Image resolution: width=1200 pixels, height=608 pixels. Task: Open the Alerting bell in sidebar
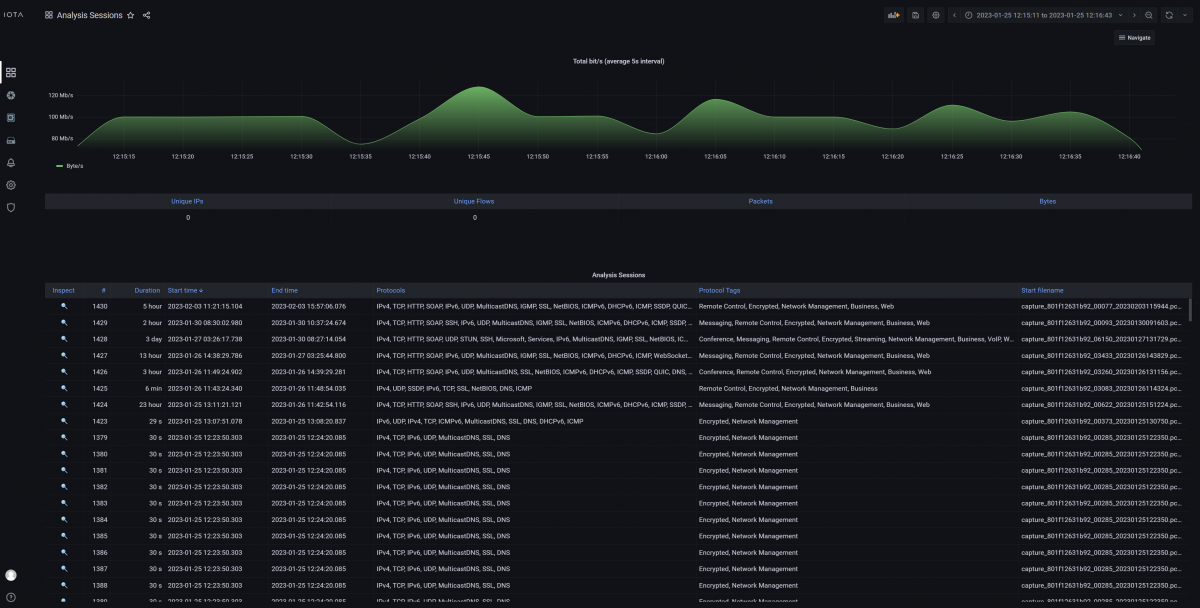[x=11, y=162]
